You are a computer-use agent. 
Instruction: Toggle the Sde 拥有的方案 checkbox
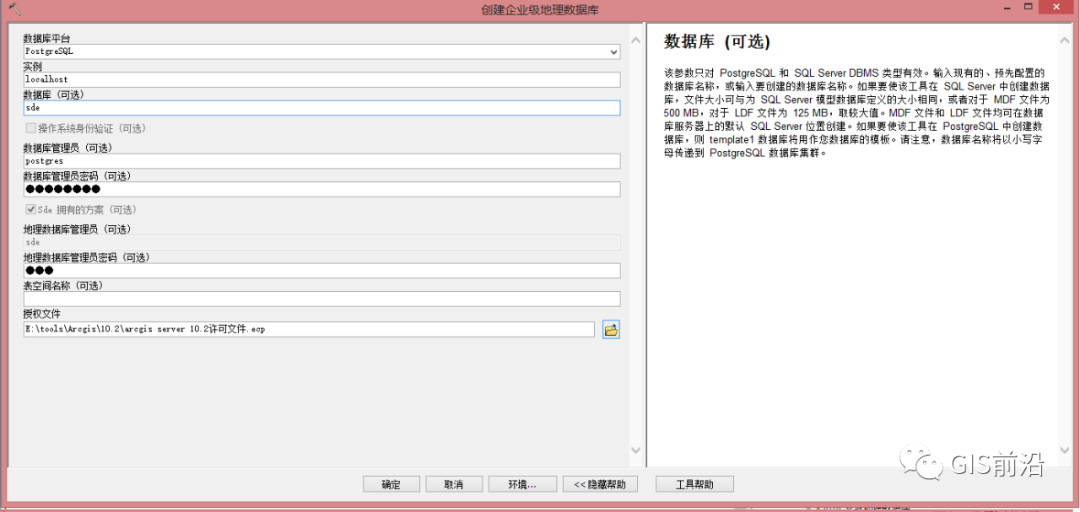[x=30, y=209]
